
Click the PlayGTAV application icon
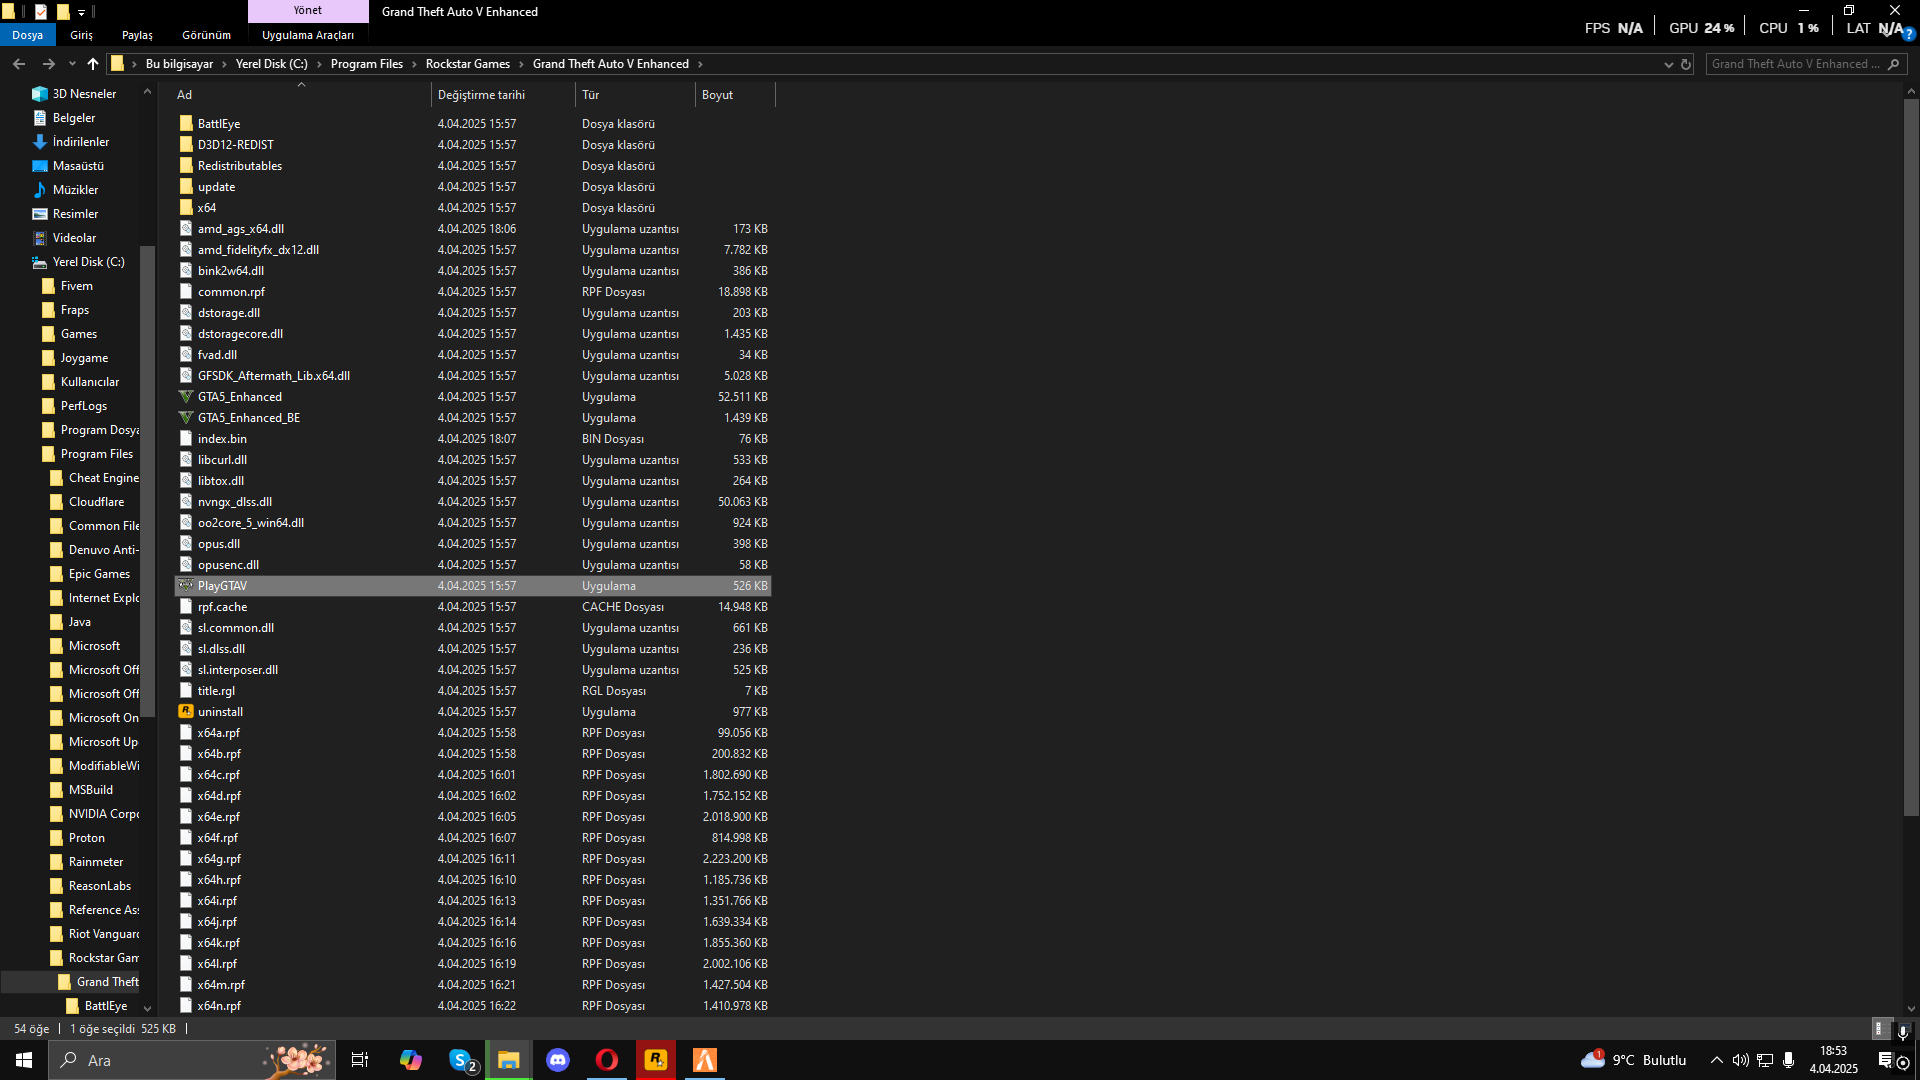[186, 586]
